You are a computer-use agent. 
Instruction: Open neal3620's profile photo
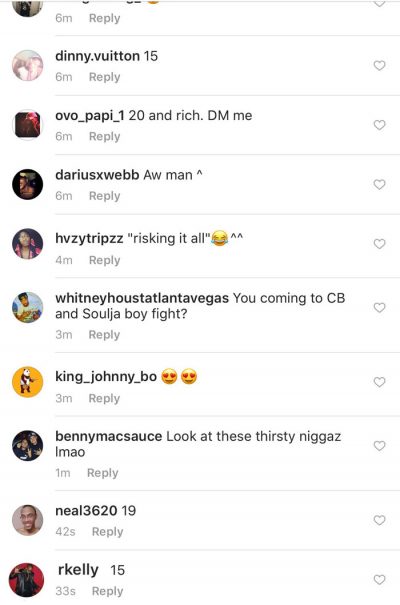tap(27, 520)
